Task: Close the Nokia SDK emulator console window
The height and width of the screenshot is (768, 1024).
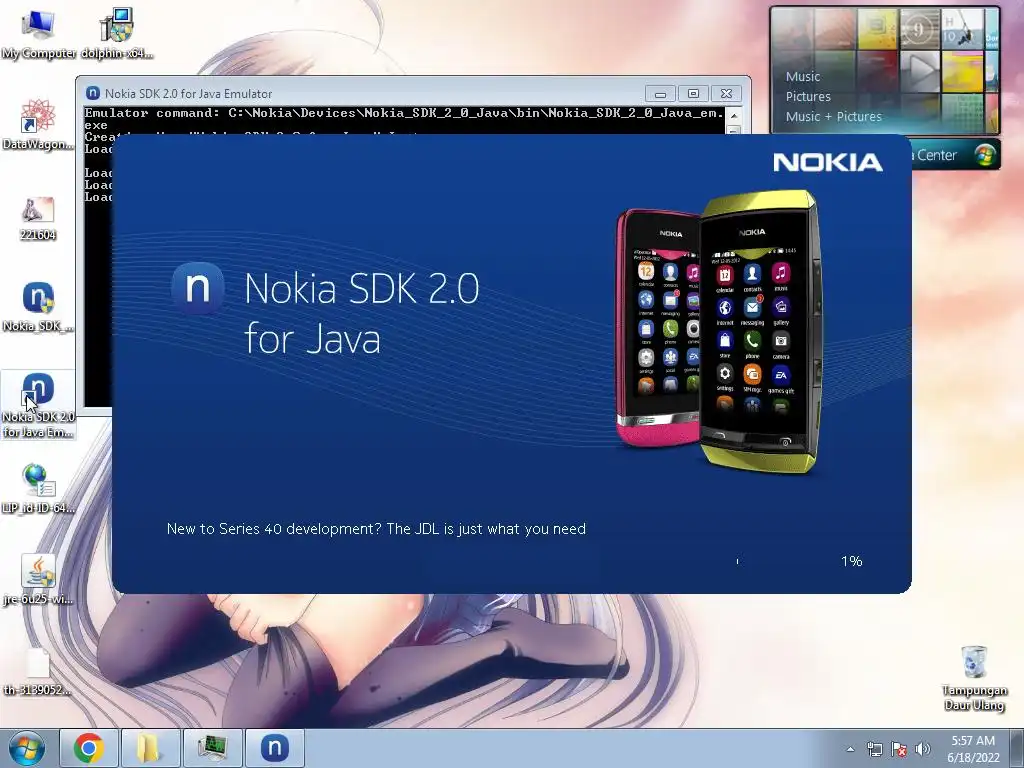Action: [726, 94]
